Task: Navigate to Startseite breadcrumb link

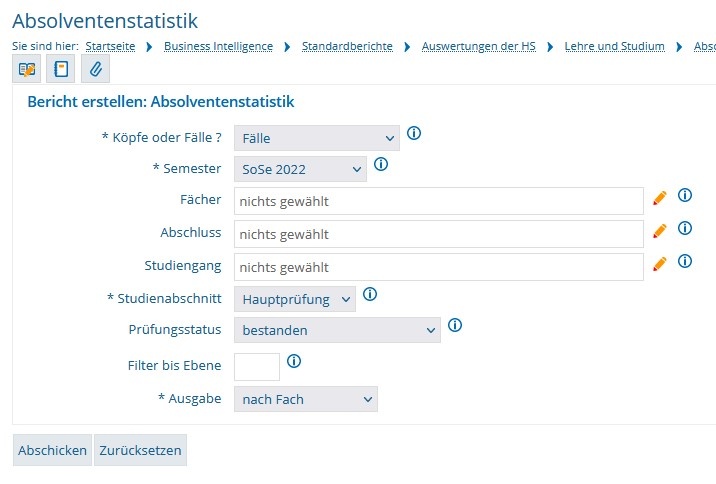Action: (110, 46)
